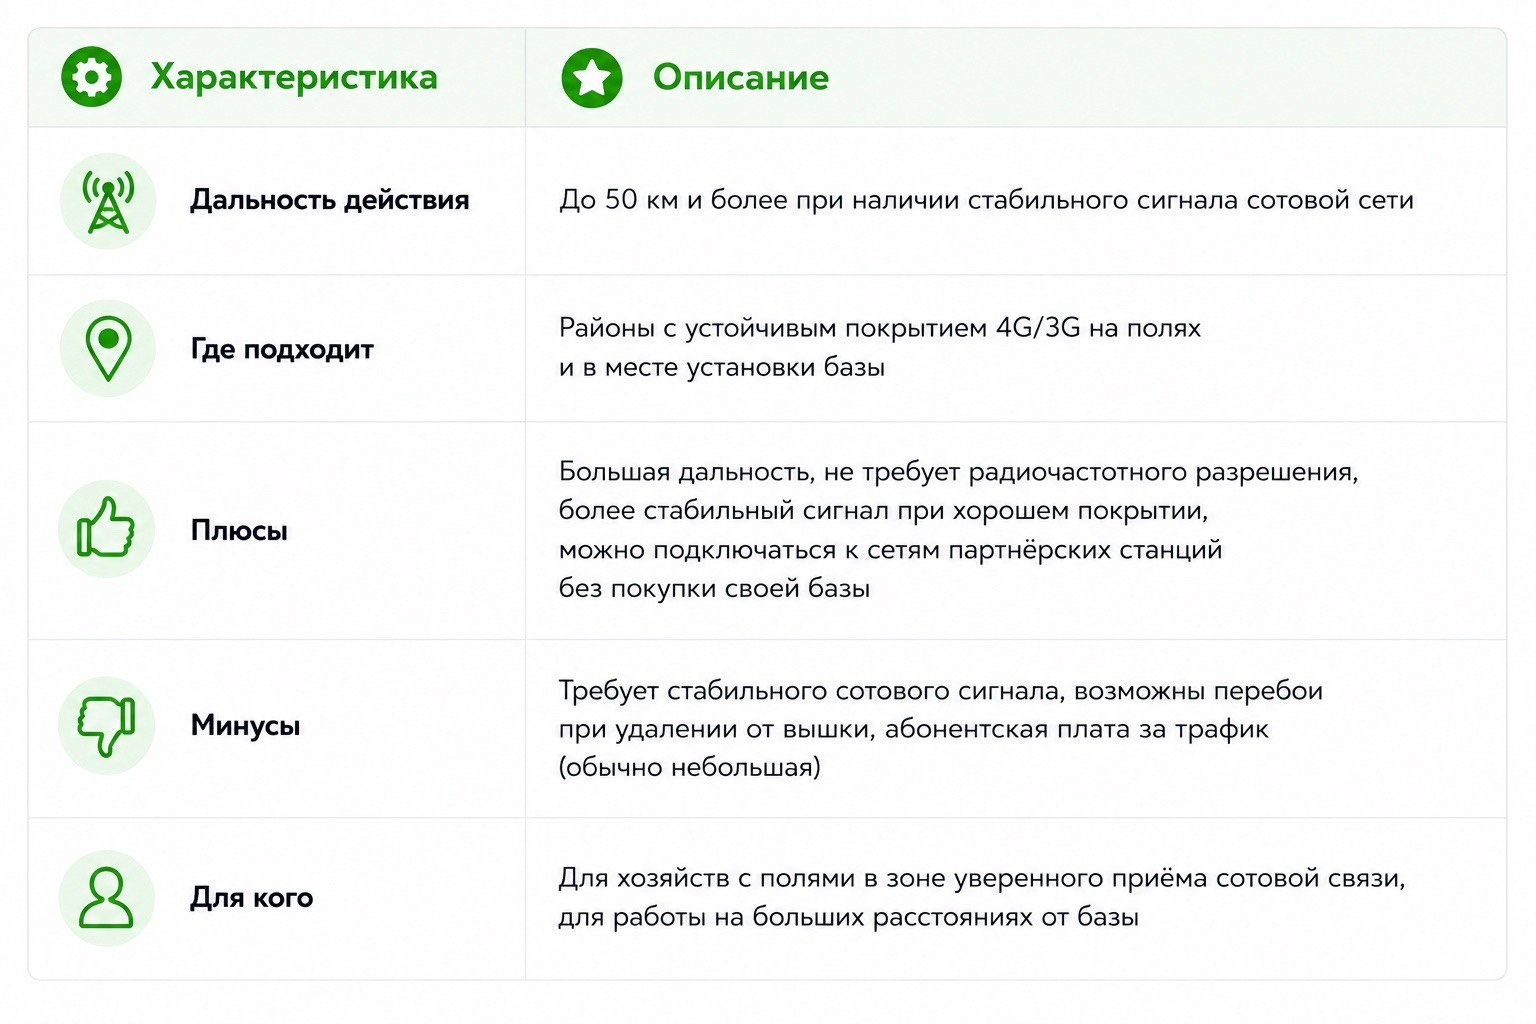This screenshot has width=1536, height=1024.
Task: Click the line без покупки своей базы
Action: click(714, 588)
